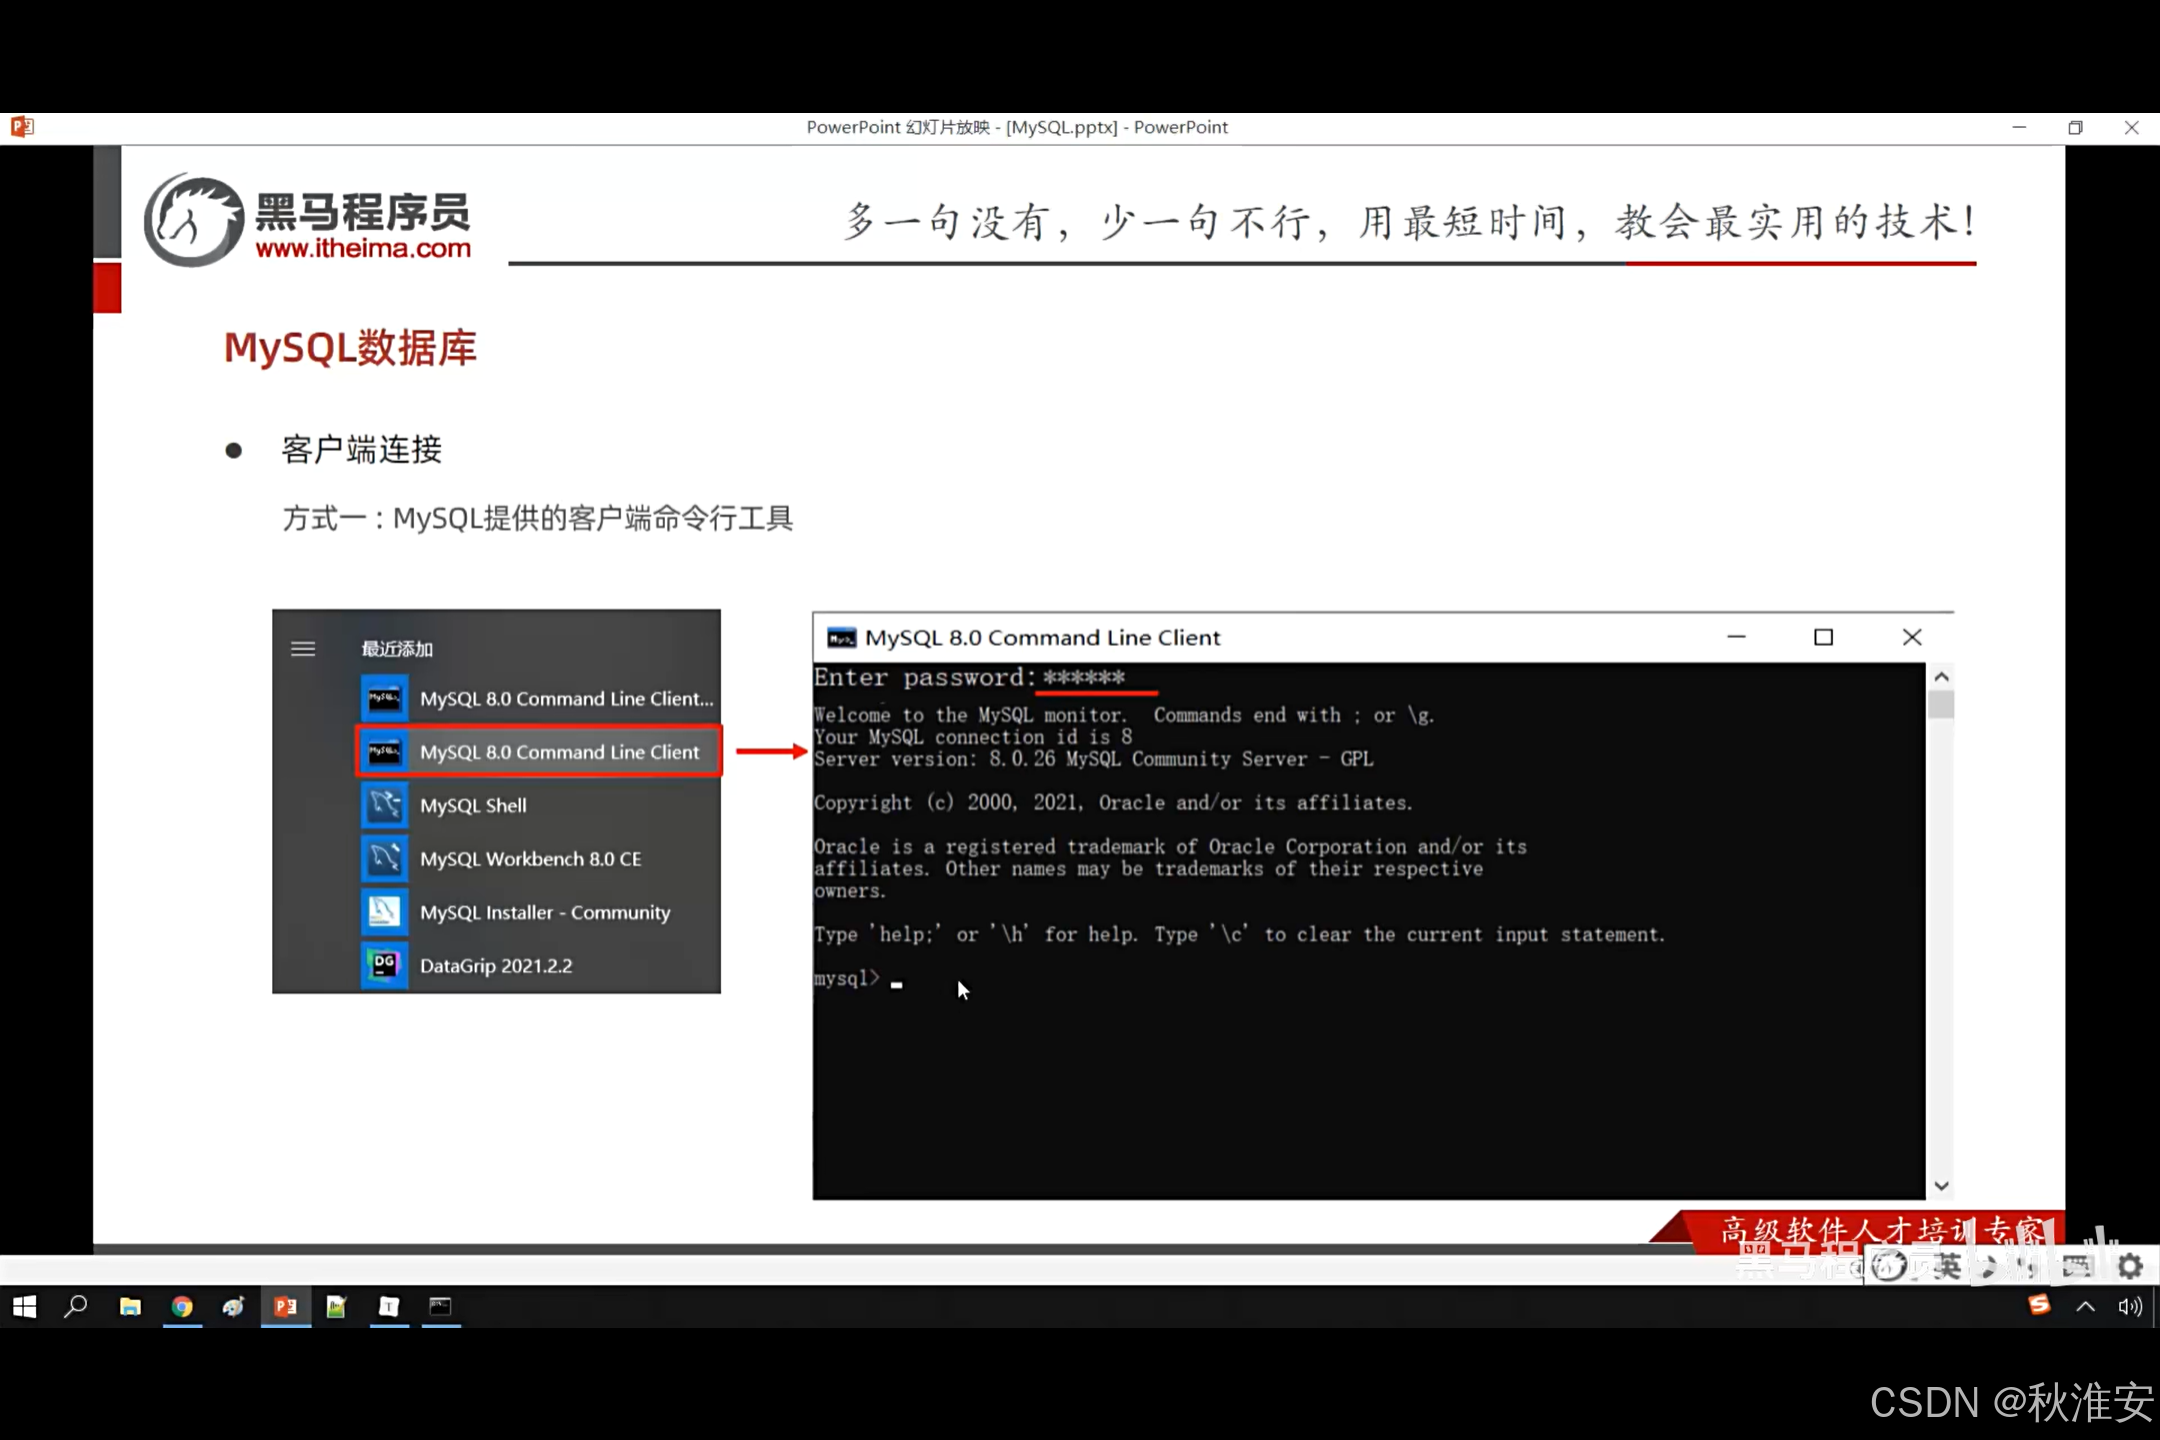Click the MySQL Installer - Community item
Image resolution: width=2160 pixels, height=1440 pixels.
coord(544,912)
